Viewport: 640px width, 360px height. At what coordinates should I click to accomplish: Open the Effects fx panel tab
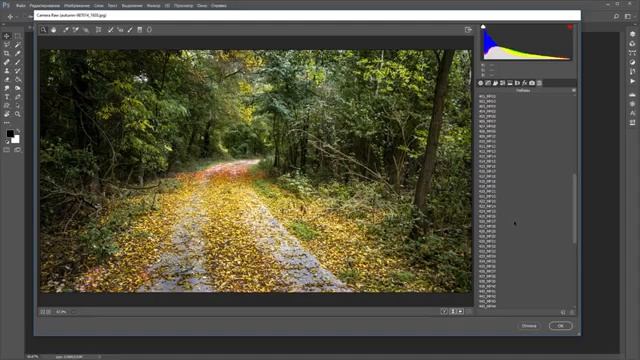[524, 83]
